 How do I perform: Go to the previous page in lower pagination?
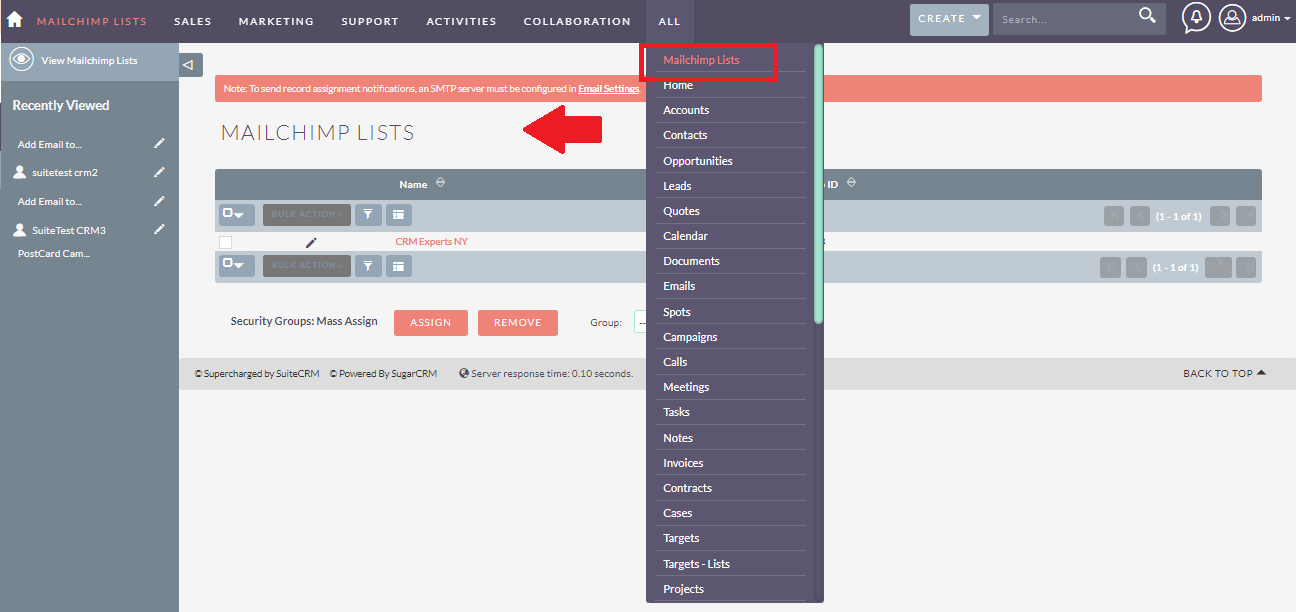(x=1137, y=267)
